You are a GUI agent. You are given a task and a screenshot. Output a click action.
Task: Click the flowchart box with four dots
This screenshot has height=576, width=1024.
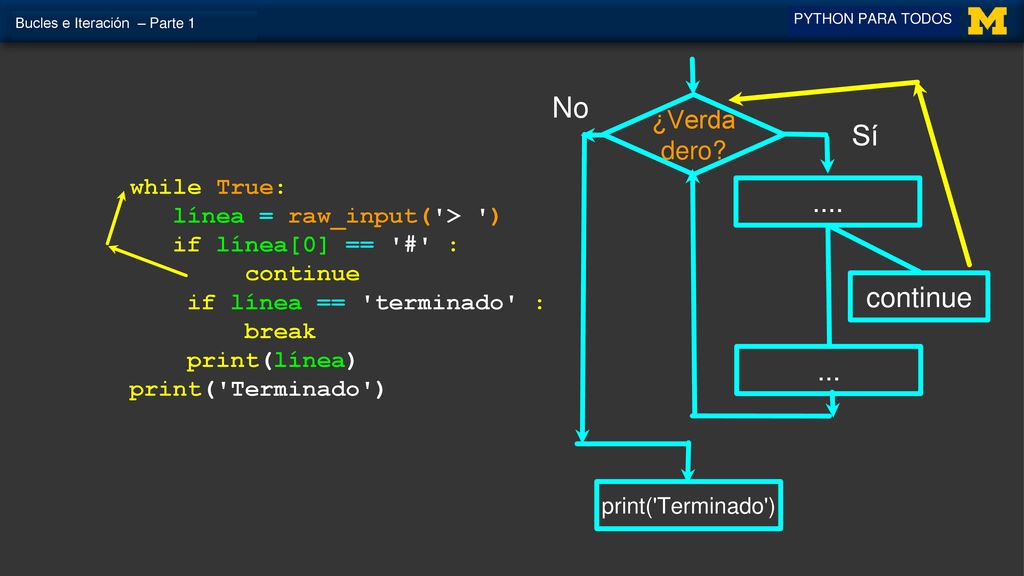(x=828, y=202)
